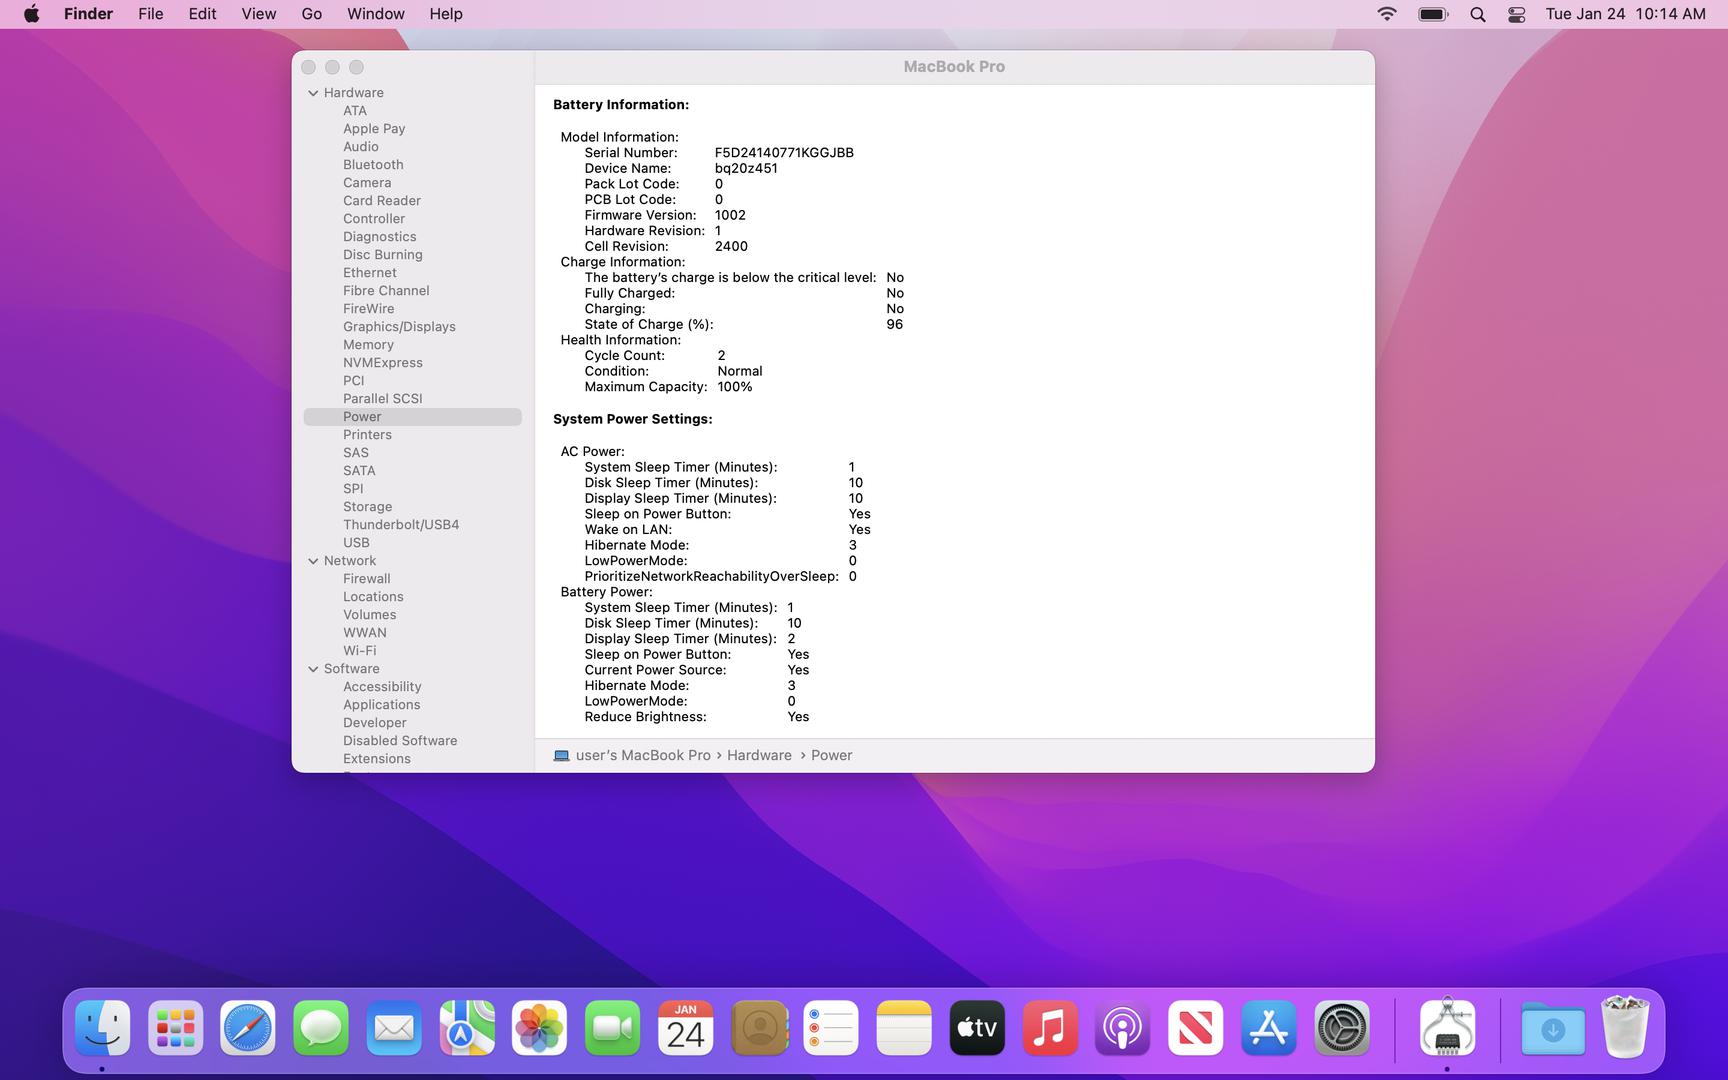Viewport: 1728px width, 1080px height.
Task: Launch FaceTime from the Dock
Action: pos(612,1028)
